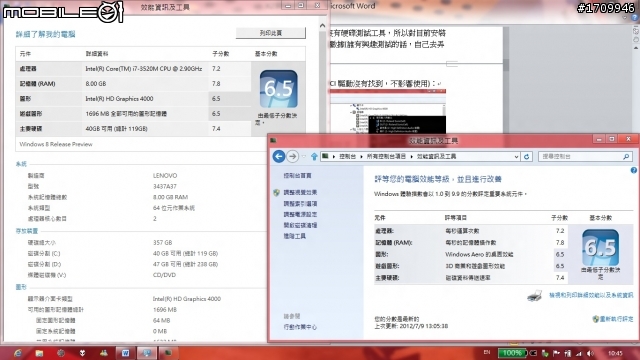Image resolution: width=640 pixels, height=360 pixels.
Task: Click 重新執行評定 to re-run the assessment
Action: pyautogui.click(x=616, y=319)
